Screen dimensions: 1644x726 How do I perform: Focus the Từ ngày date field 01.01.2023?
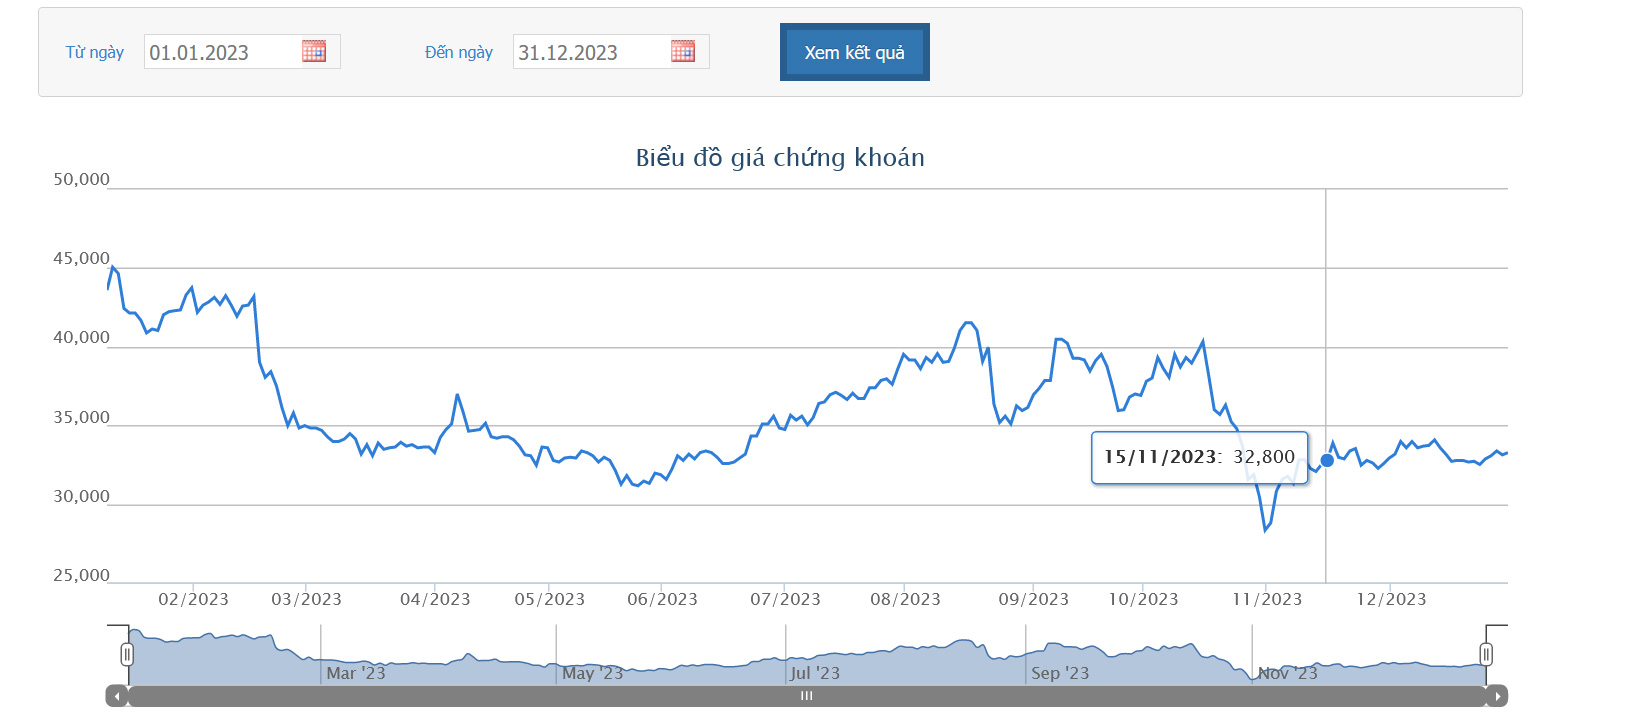click(x=220, y=53)
